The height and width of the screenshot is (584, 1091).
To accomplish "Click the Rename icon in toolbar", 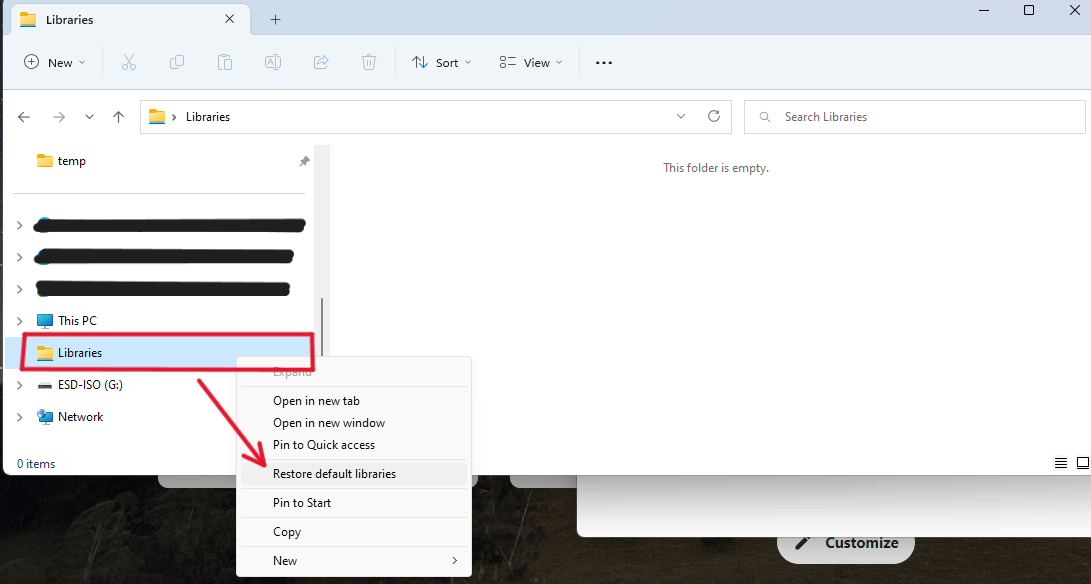I will pos(273,63).
